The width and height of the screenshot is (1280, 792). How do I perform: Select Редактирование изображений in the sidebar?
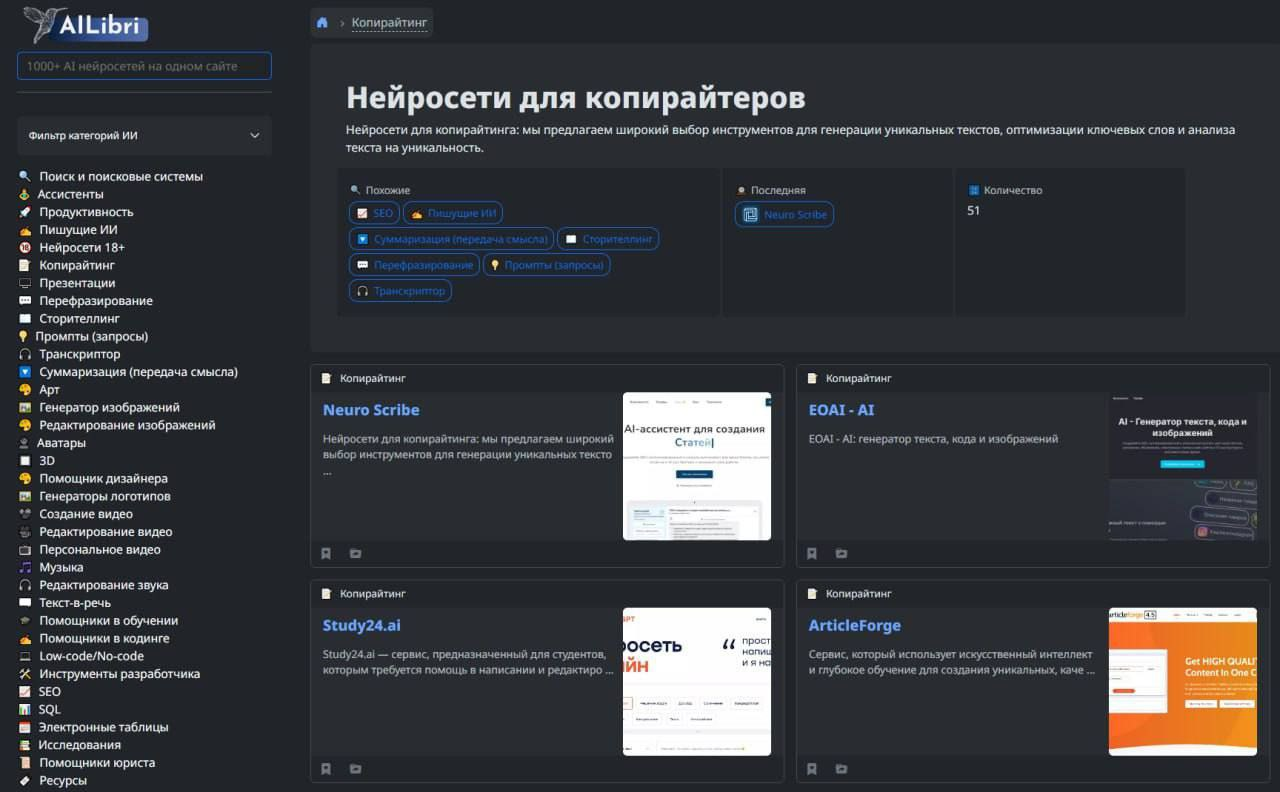pos(127,426)
